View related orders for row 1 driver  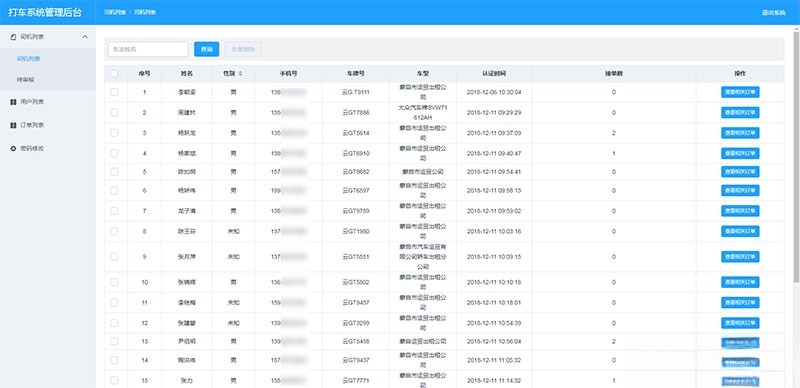[740, 92]
